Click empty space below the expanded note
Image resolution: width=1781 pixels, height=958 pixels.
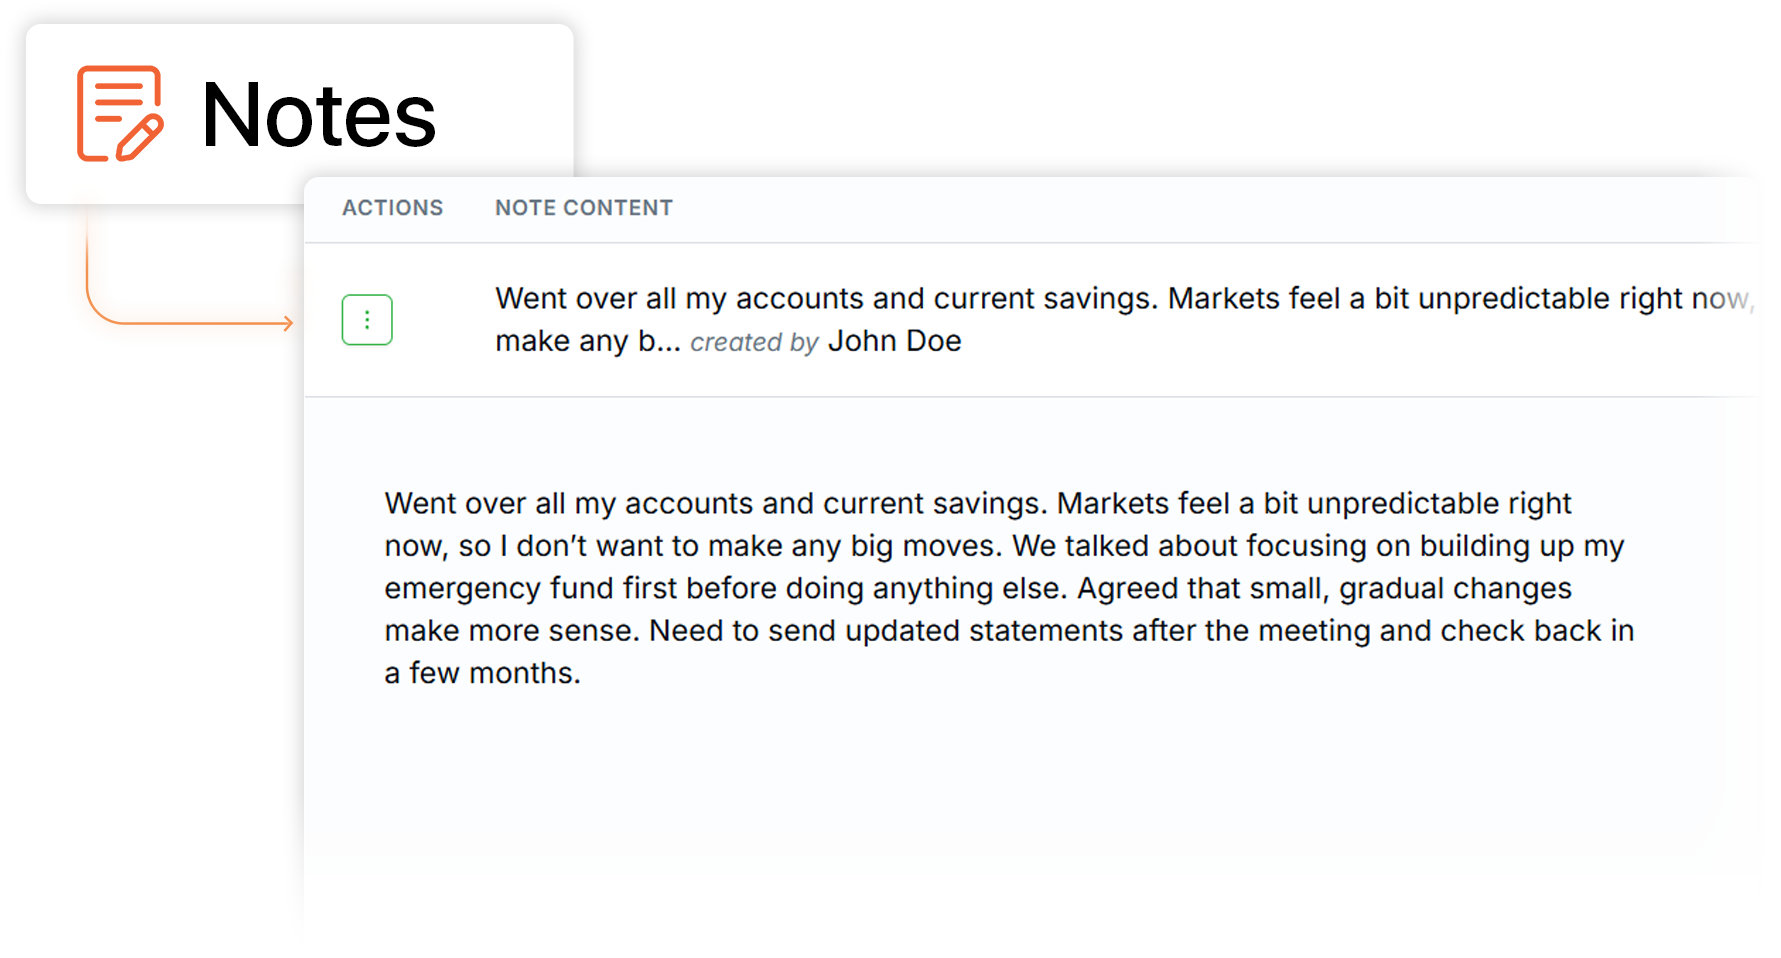click(1000, 790)
